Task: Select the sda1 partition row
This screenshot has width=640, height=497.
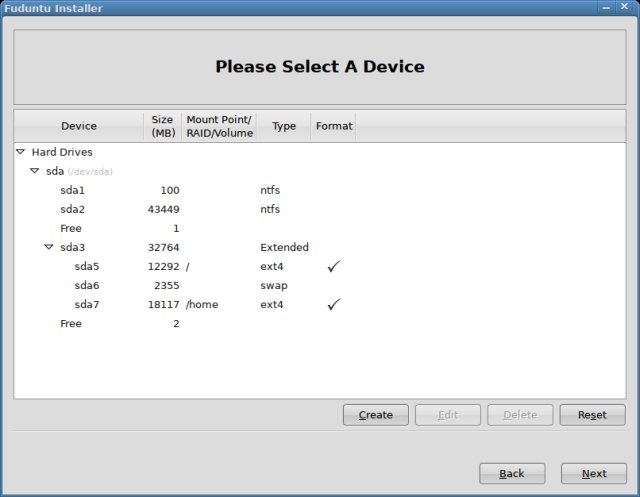Action: coord(320,190)
